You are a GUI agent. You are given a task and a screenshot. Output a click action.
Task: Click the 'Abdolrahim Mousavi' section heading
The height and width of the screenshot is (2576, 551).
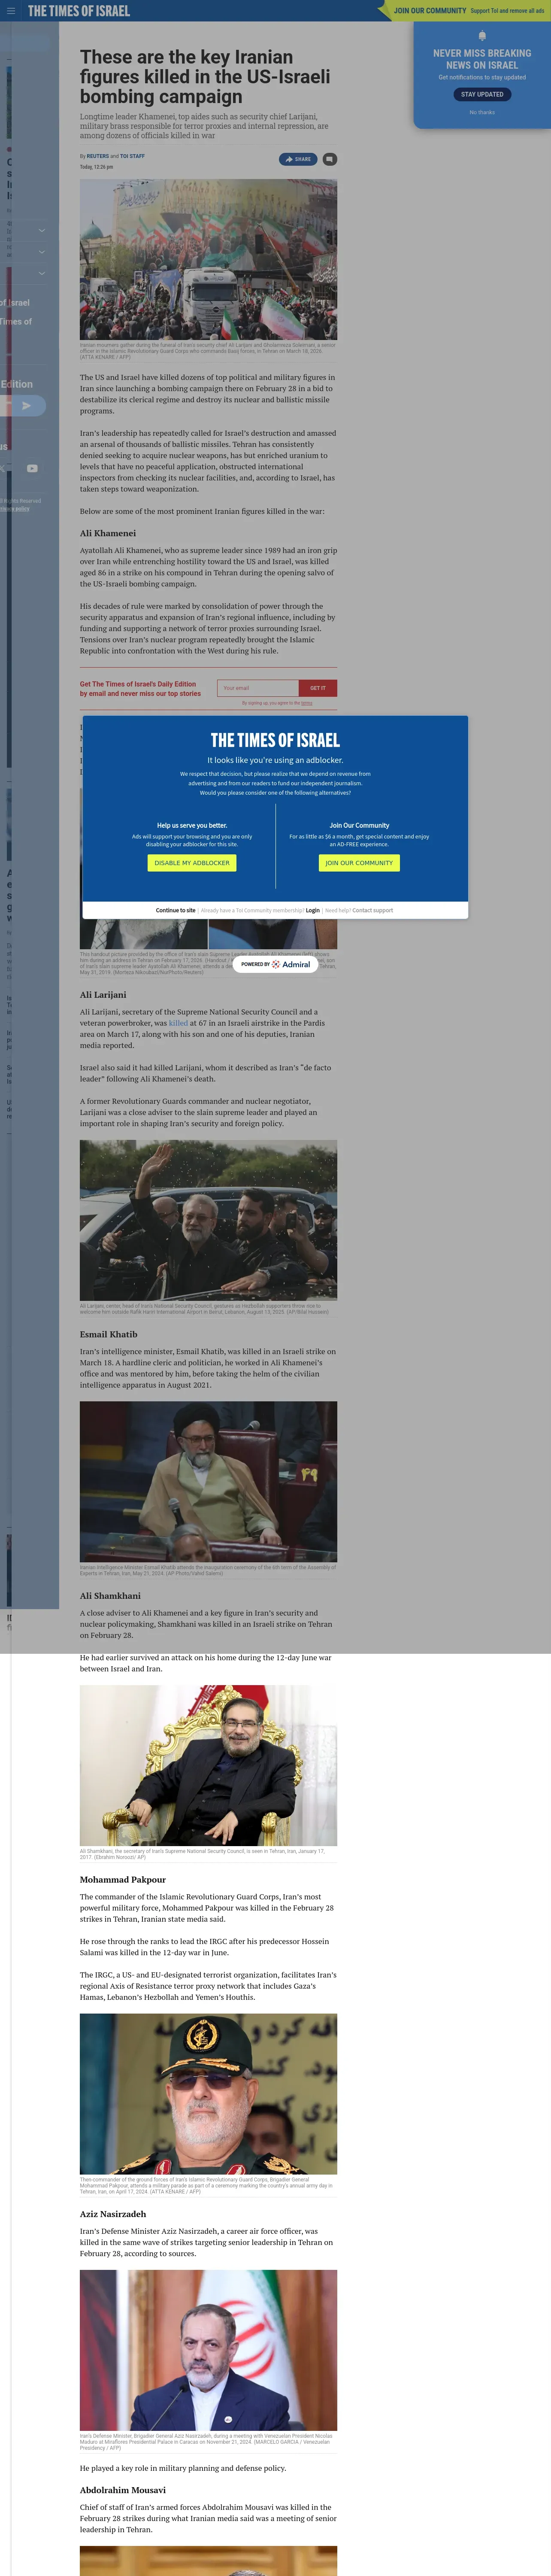[x=123, y=2490]
